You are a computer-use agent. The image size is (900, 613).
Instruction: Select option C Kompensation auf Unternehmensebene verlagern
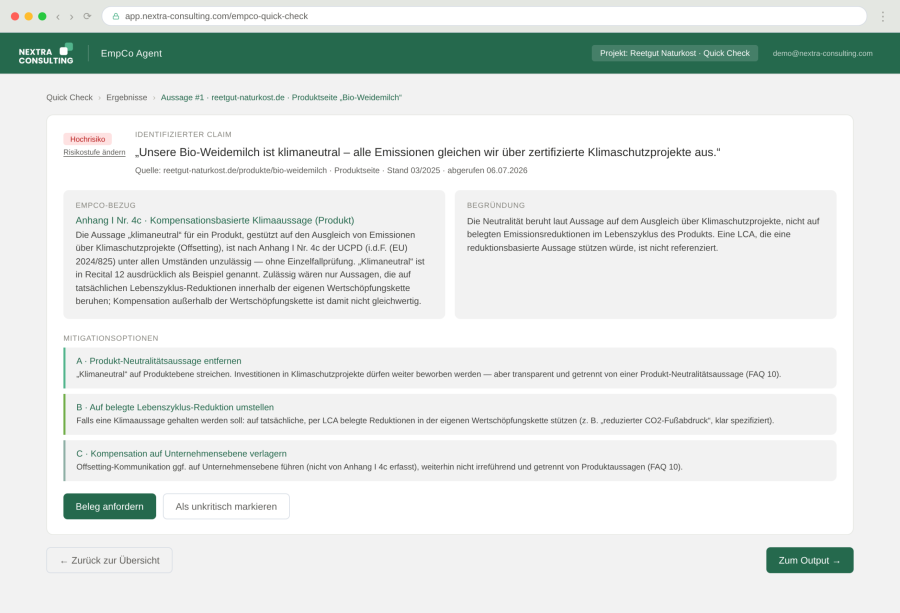click(449, 461)
